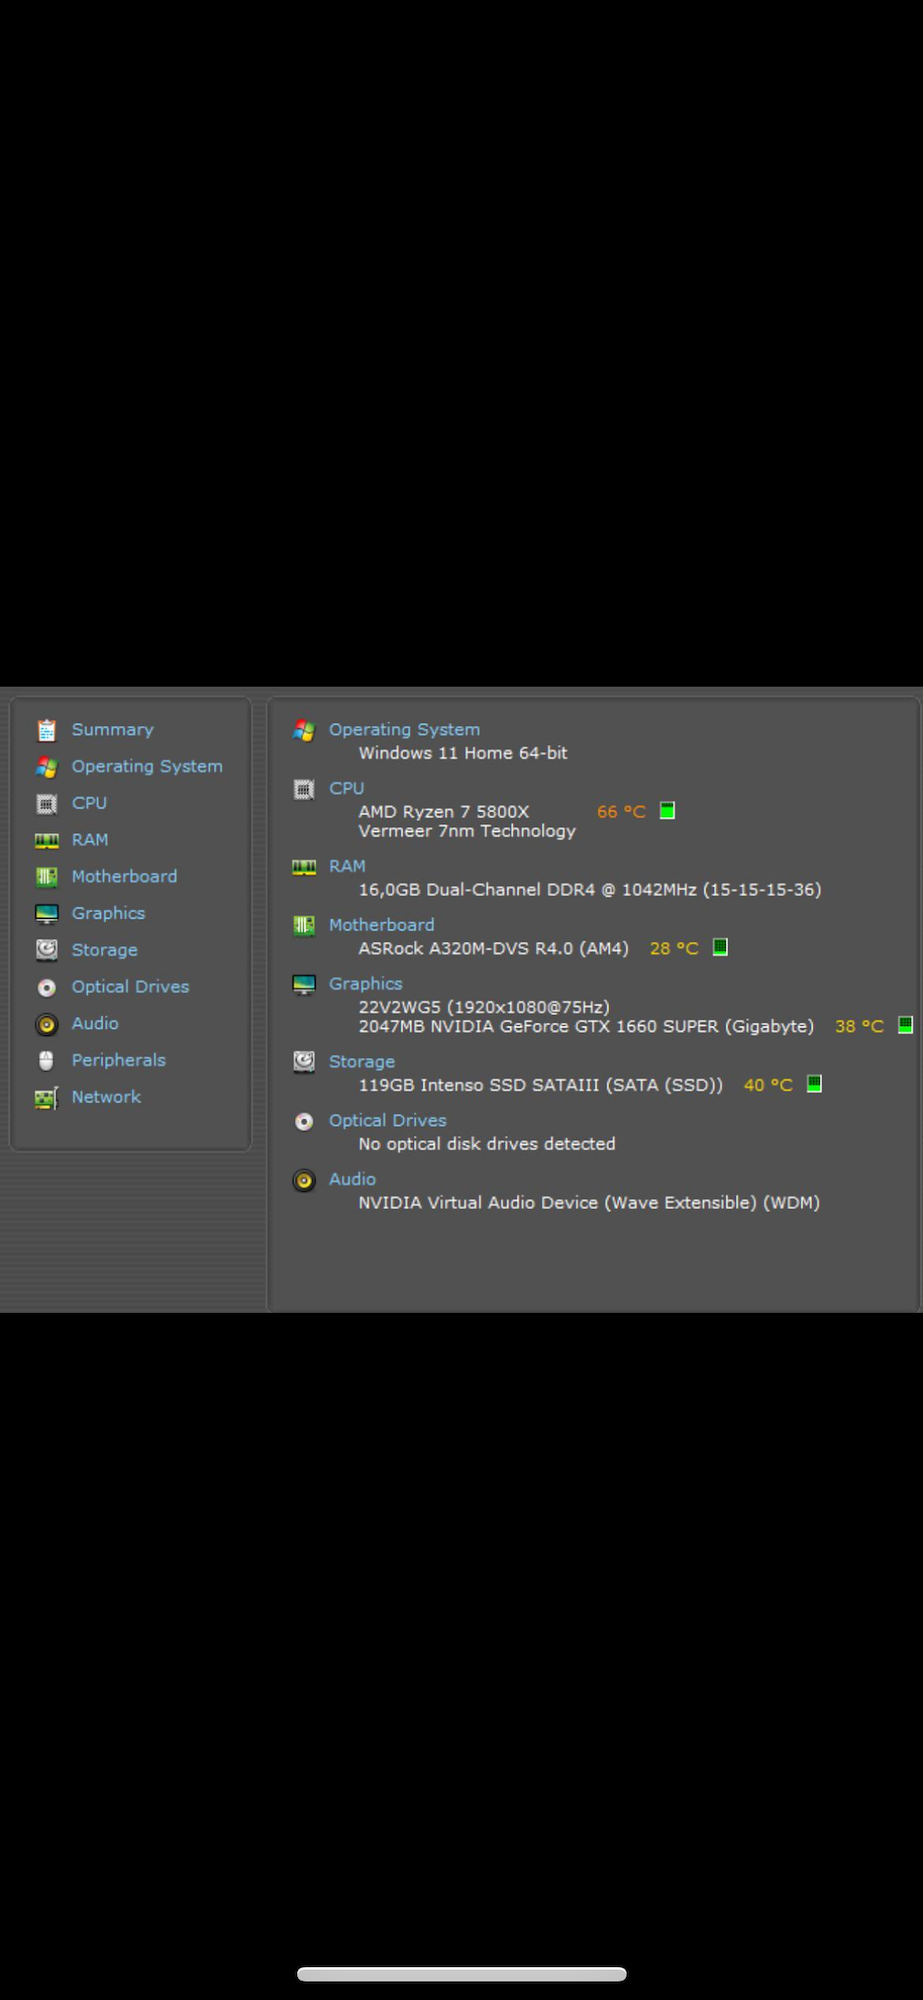
Task: Select Audio in the sidebar
Action: coord(95,1024)
